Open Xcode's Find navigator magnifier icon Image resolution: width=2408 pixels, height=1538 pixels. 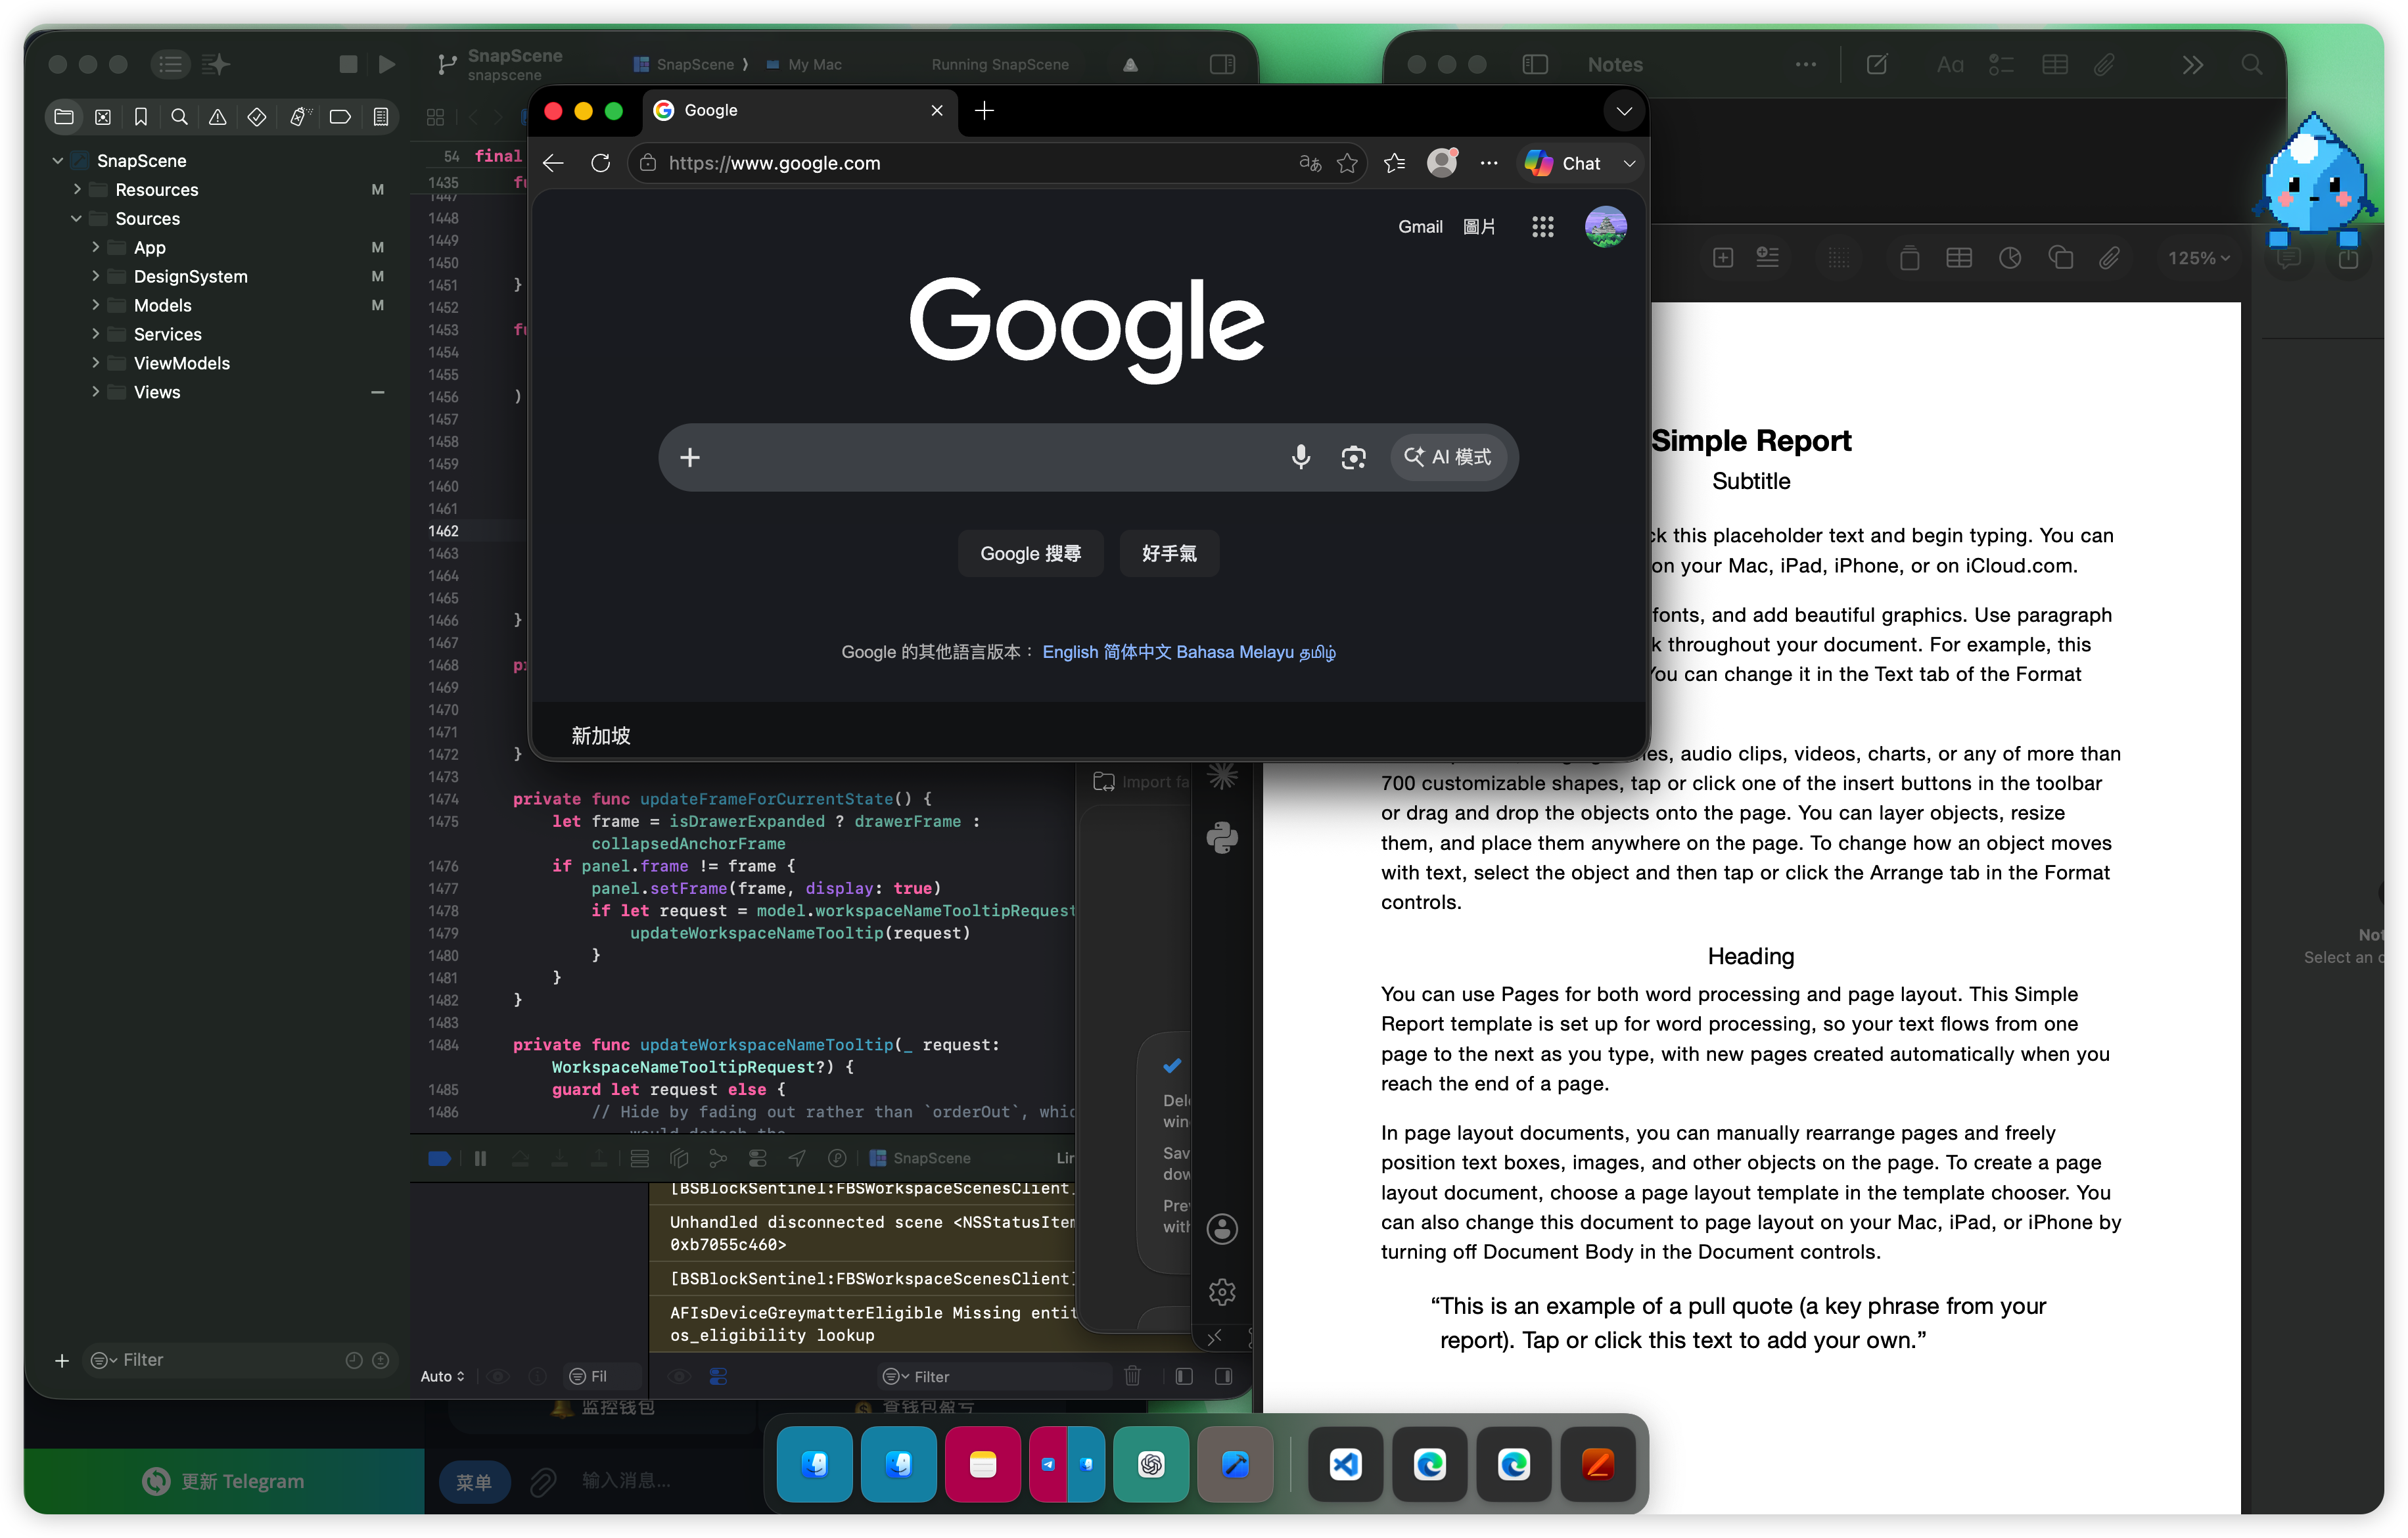tap(179, 117)
